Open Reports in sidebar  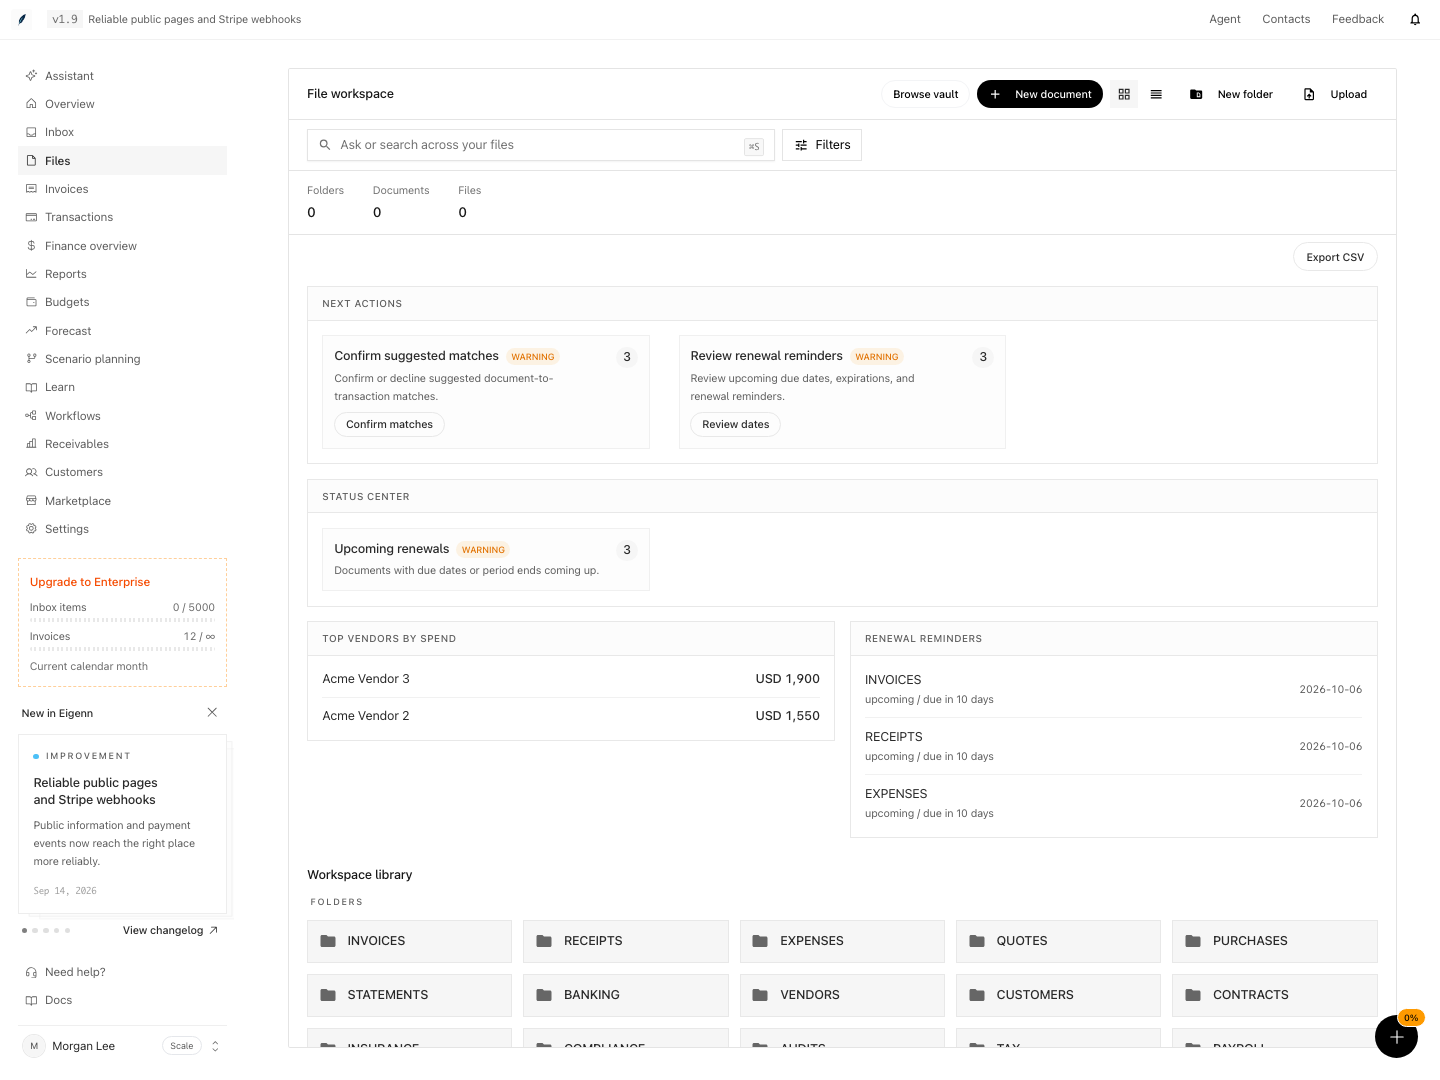tap(122, 274)
